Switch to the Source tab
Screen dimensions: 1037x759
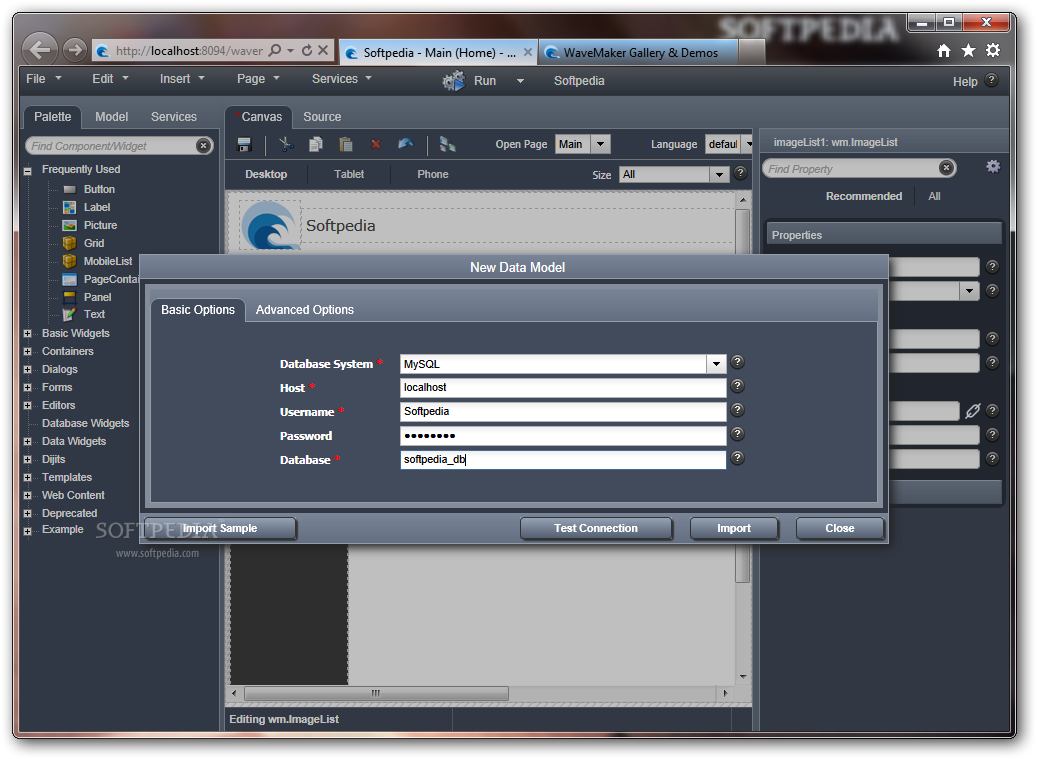[322, 116]
